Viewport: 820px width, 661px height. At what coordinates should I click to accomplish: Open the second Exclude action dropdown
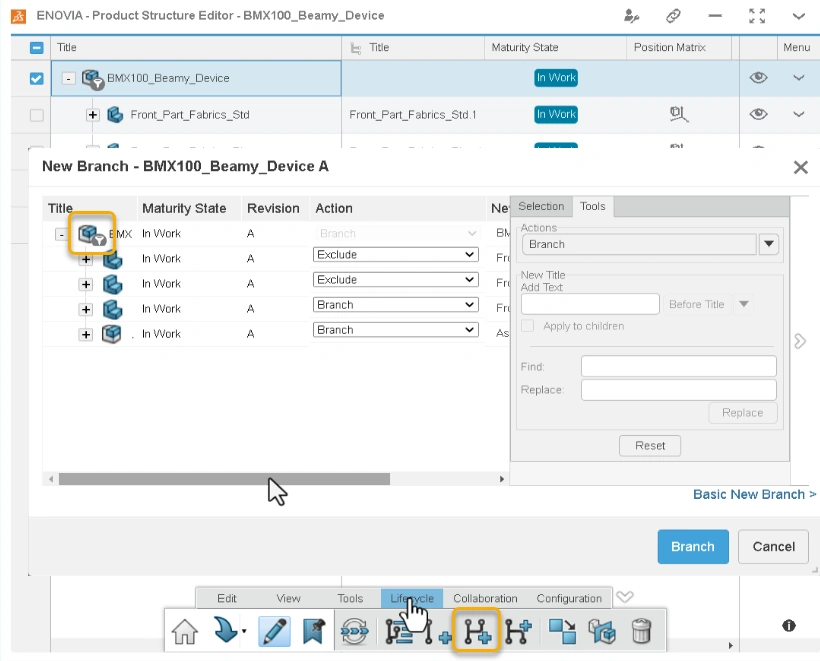point(396,280)
